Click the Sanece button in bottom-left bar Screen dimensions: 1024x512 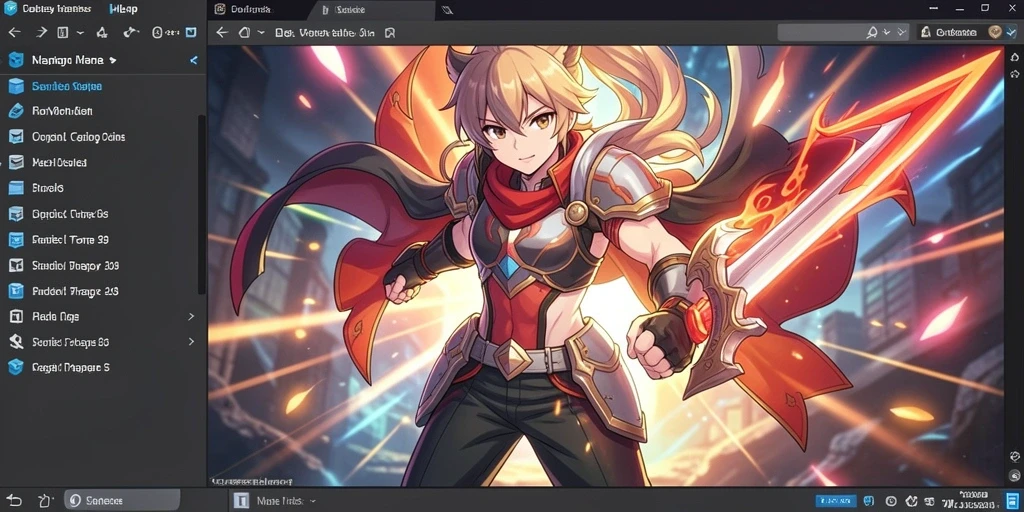point(121,500)
